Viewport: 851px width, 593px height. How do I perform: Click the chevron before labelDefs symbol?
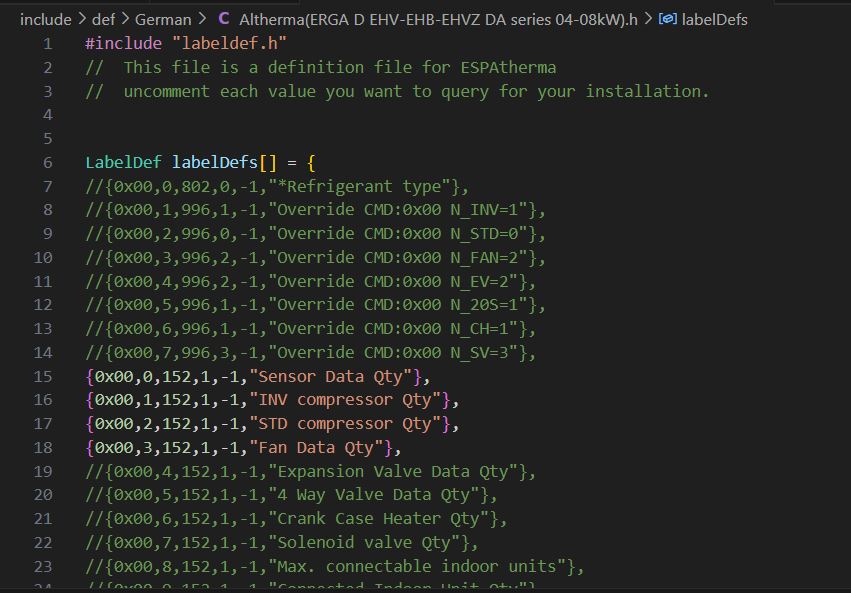pyautogui.click(x=649, y=19)
